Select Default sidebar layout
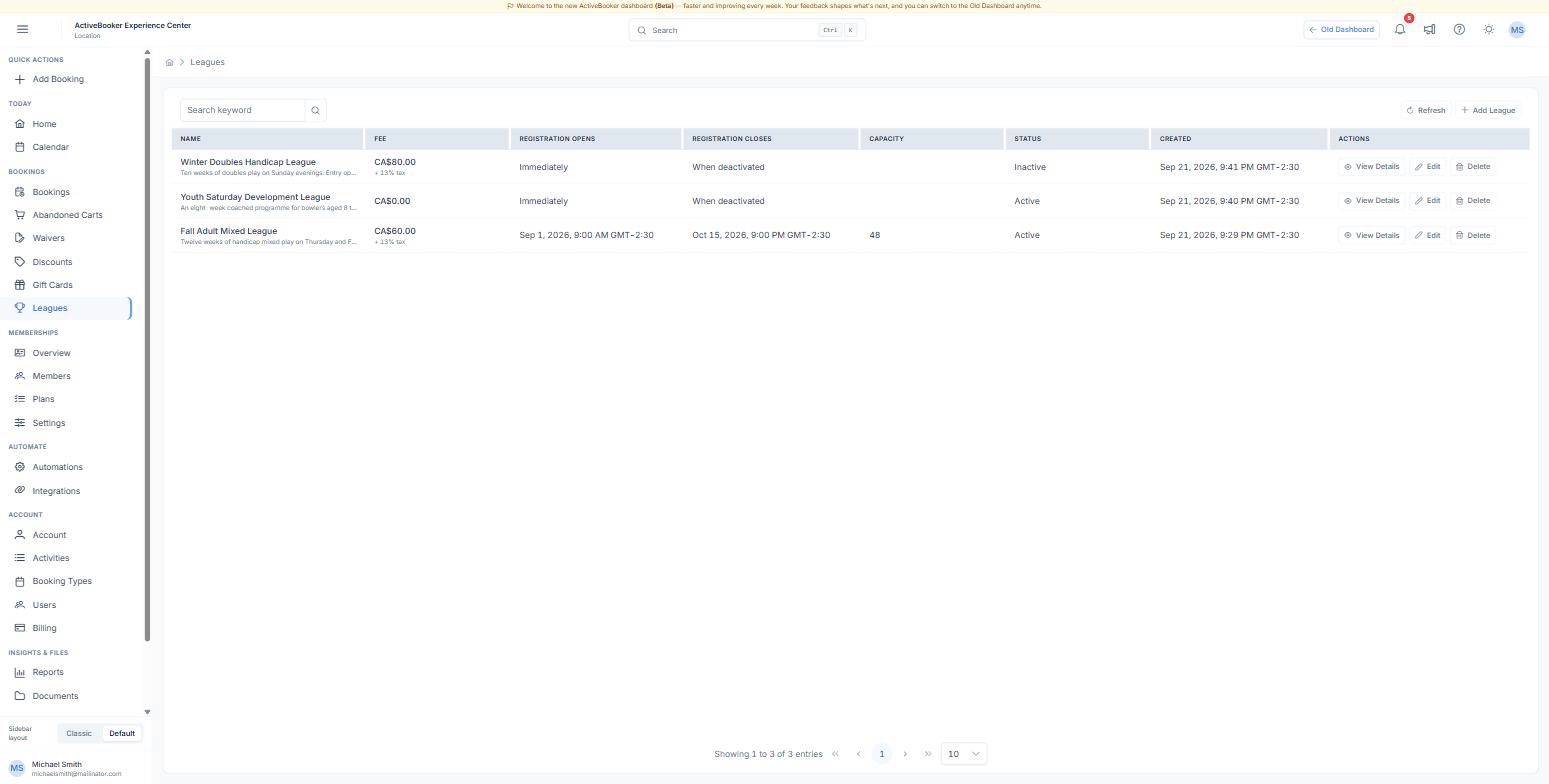 tap(122, 733)
